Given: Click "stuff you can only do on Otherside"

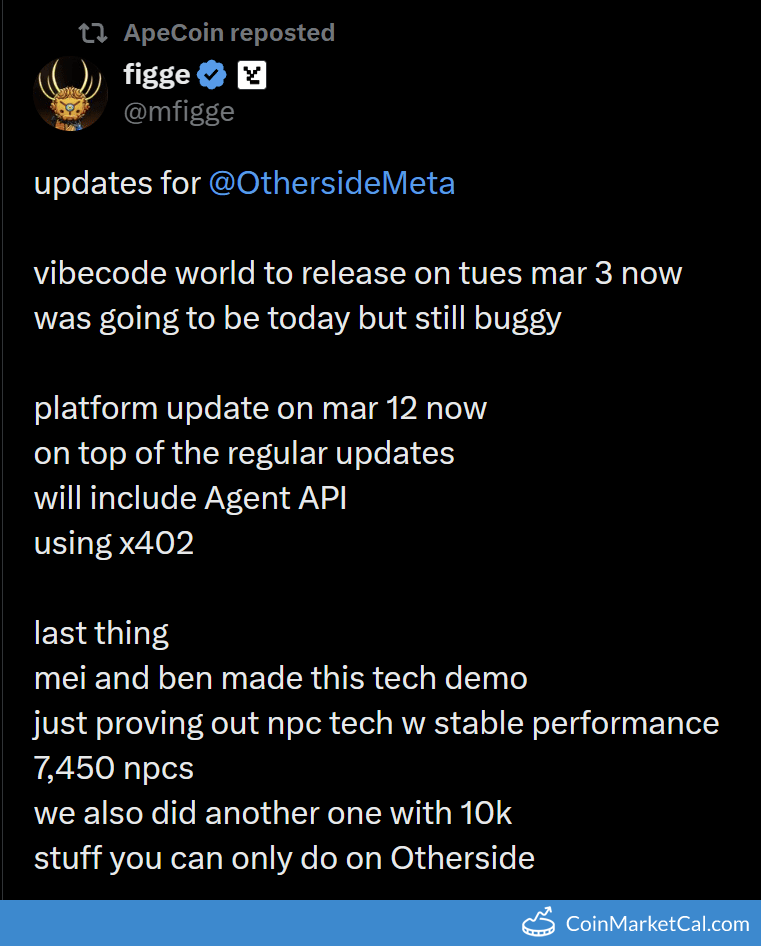Looking at the screenshot, I should [284, 858].
